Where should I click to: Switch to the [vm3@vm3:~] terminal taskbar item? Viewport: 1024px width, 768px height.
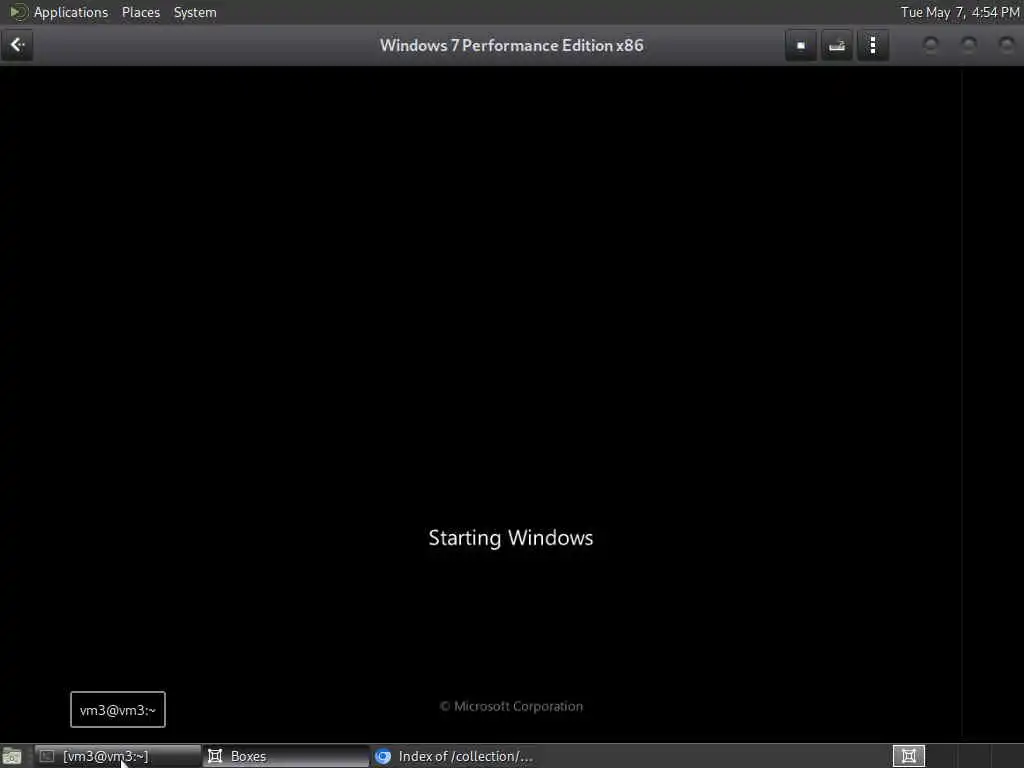tap(118, 756)
